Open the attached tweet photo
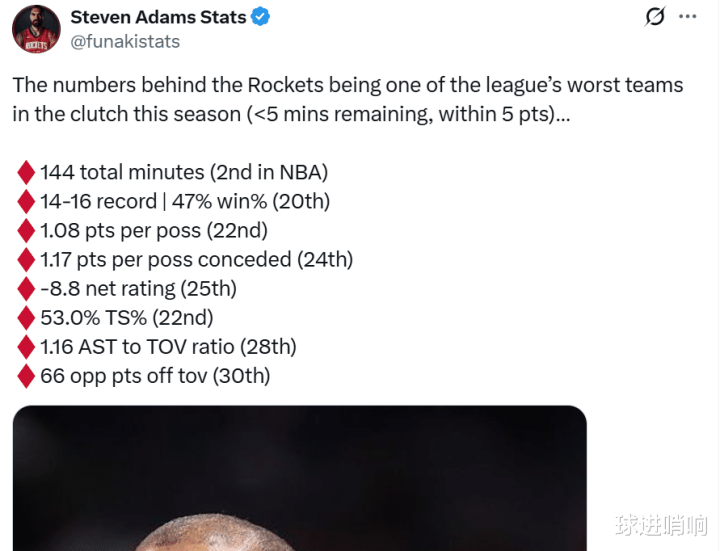Image resolution: width=720 pixels, height=551 pixels. pyautogui.click(x=299, y=478)
